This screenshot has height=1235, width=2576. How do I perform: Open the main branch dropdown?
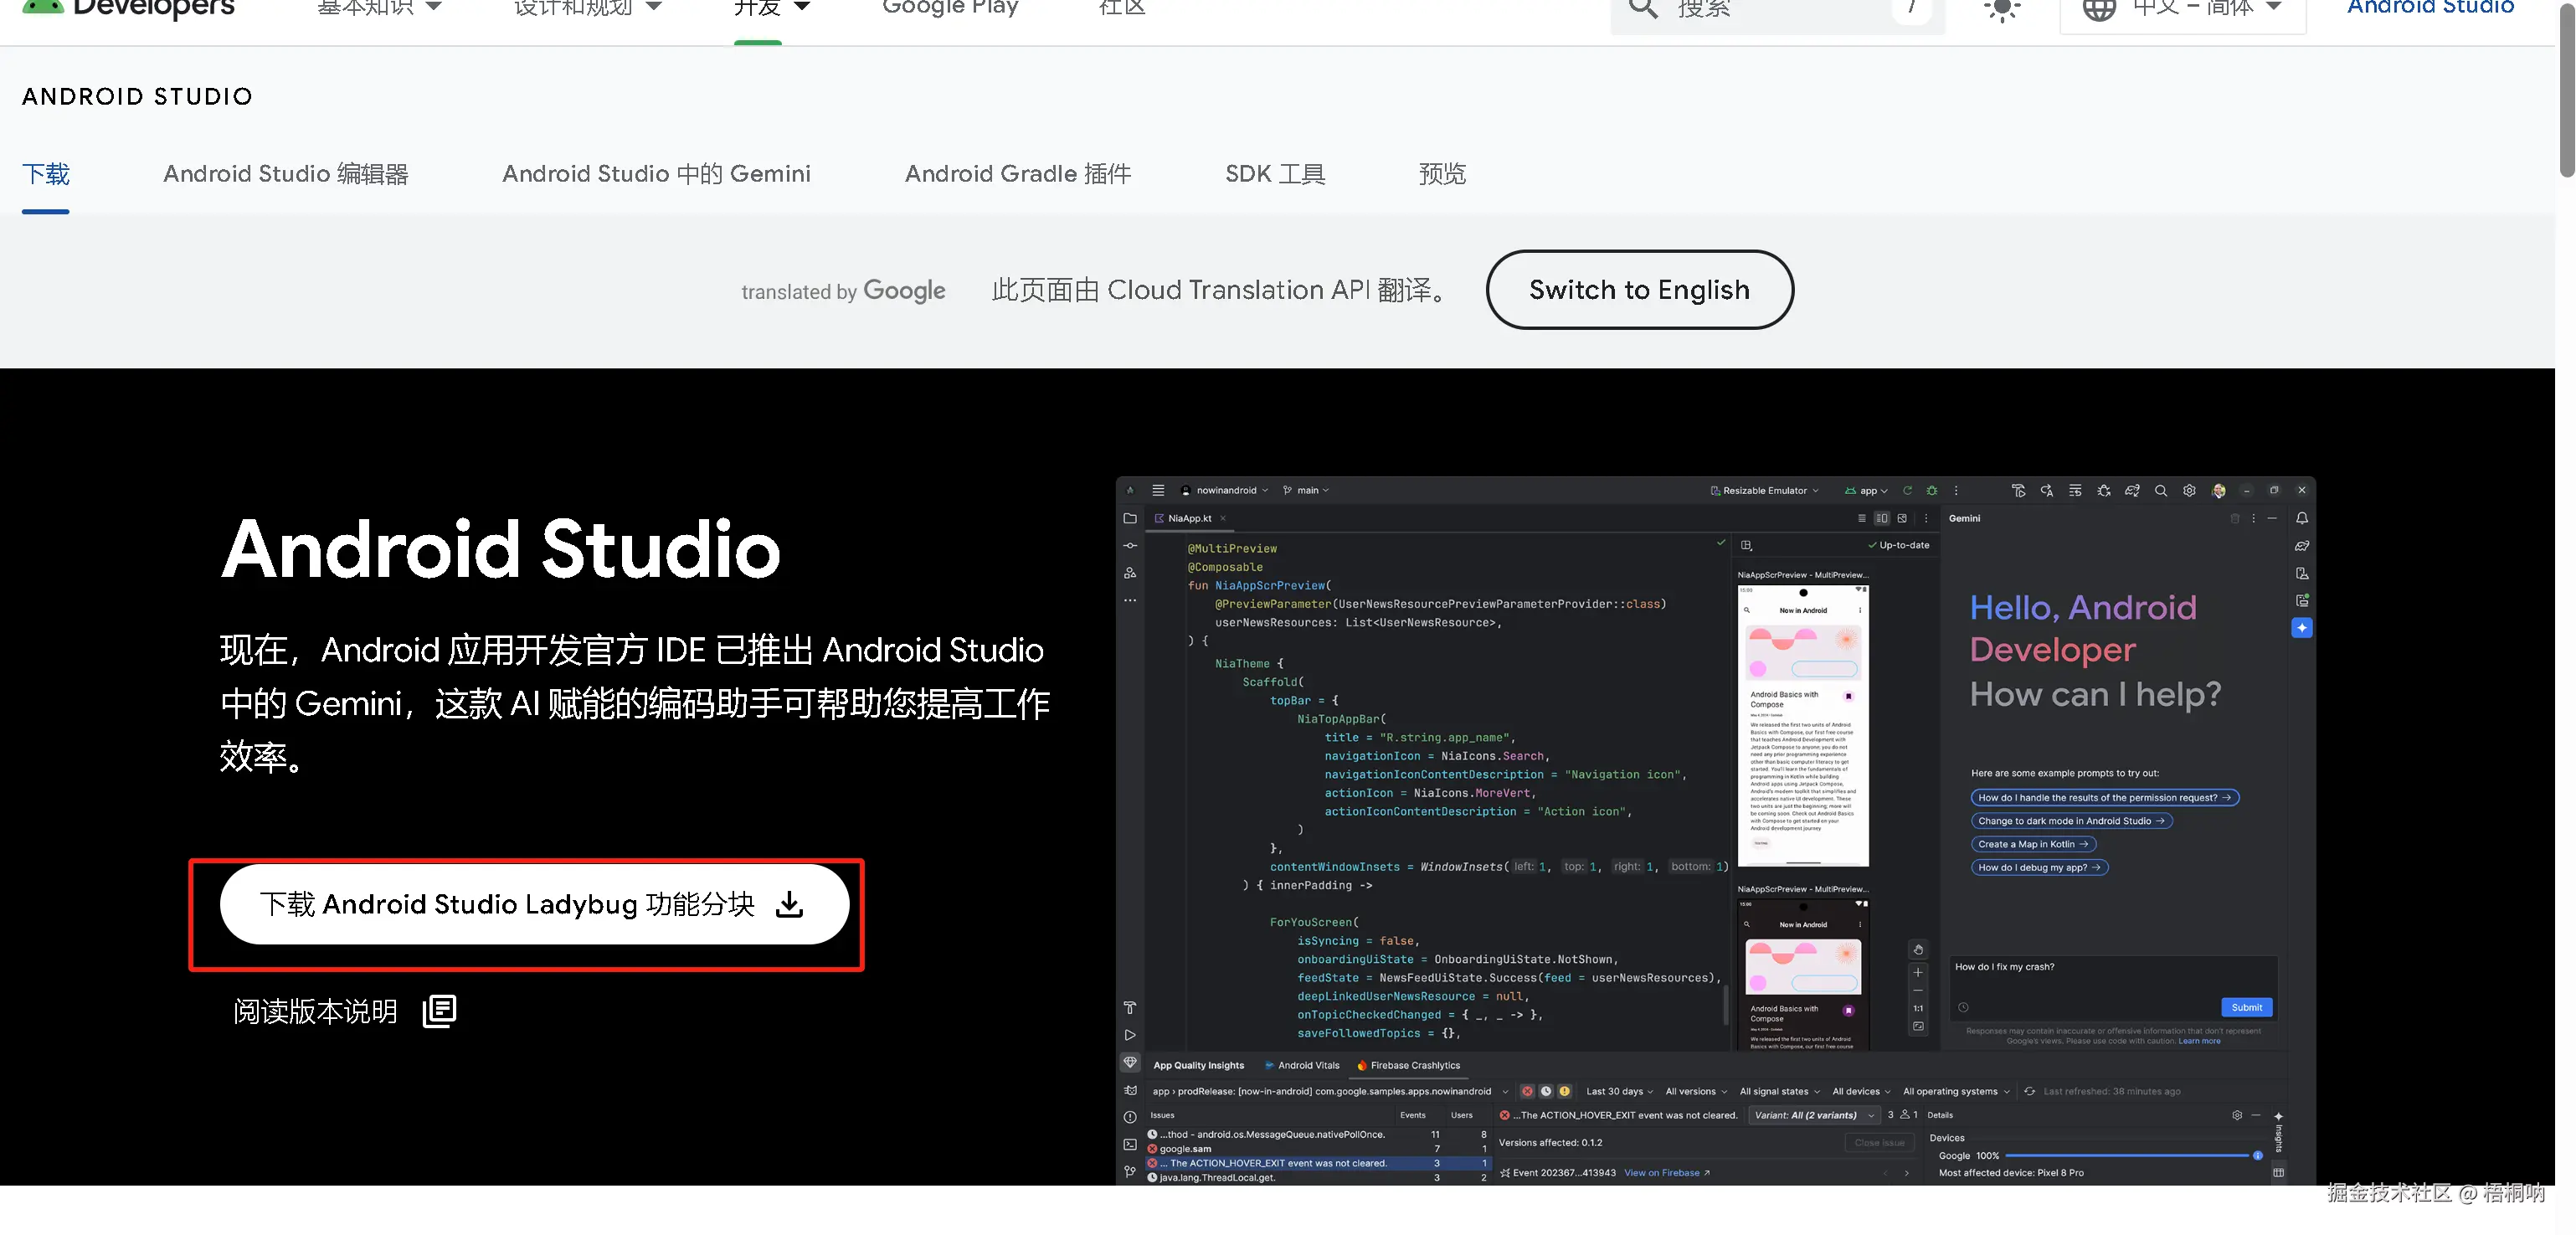pyautogui.click(x=1307, y=490)
